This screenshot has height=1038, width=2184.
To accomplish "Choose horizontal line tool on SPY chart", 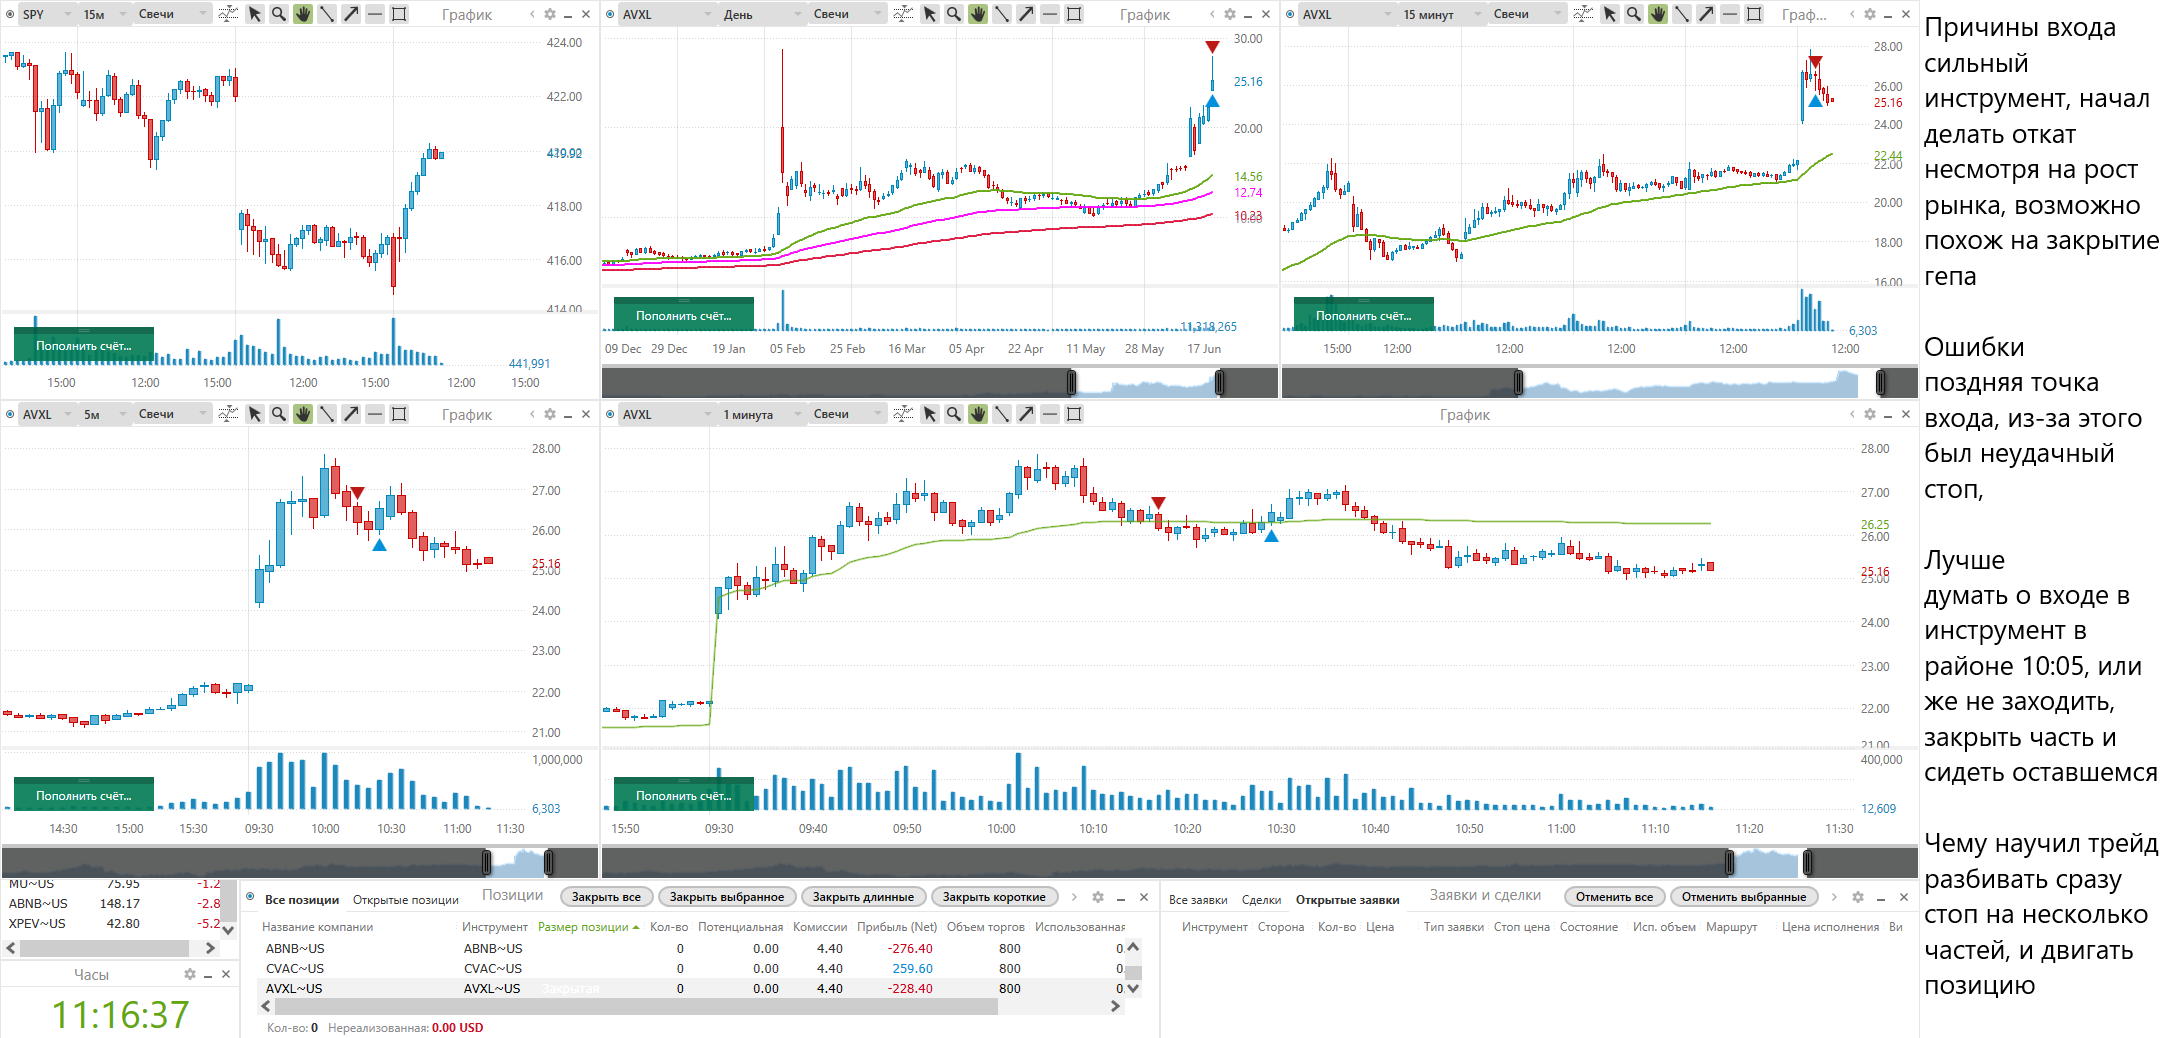I will (375, 14).
